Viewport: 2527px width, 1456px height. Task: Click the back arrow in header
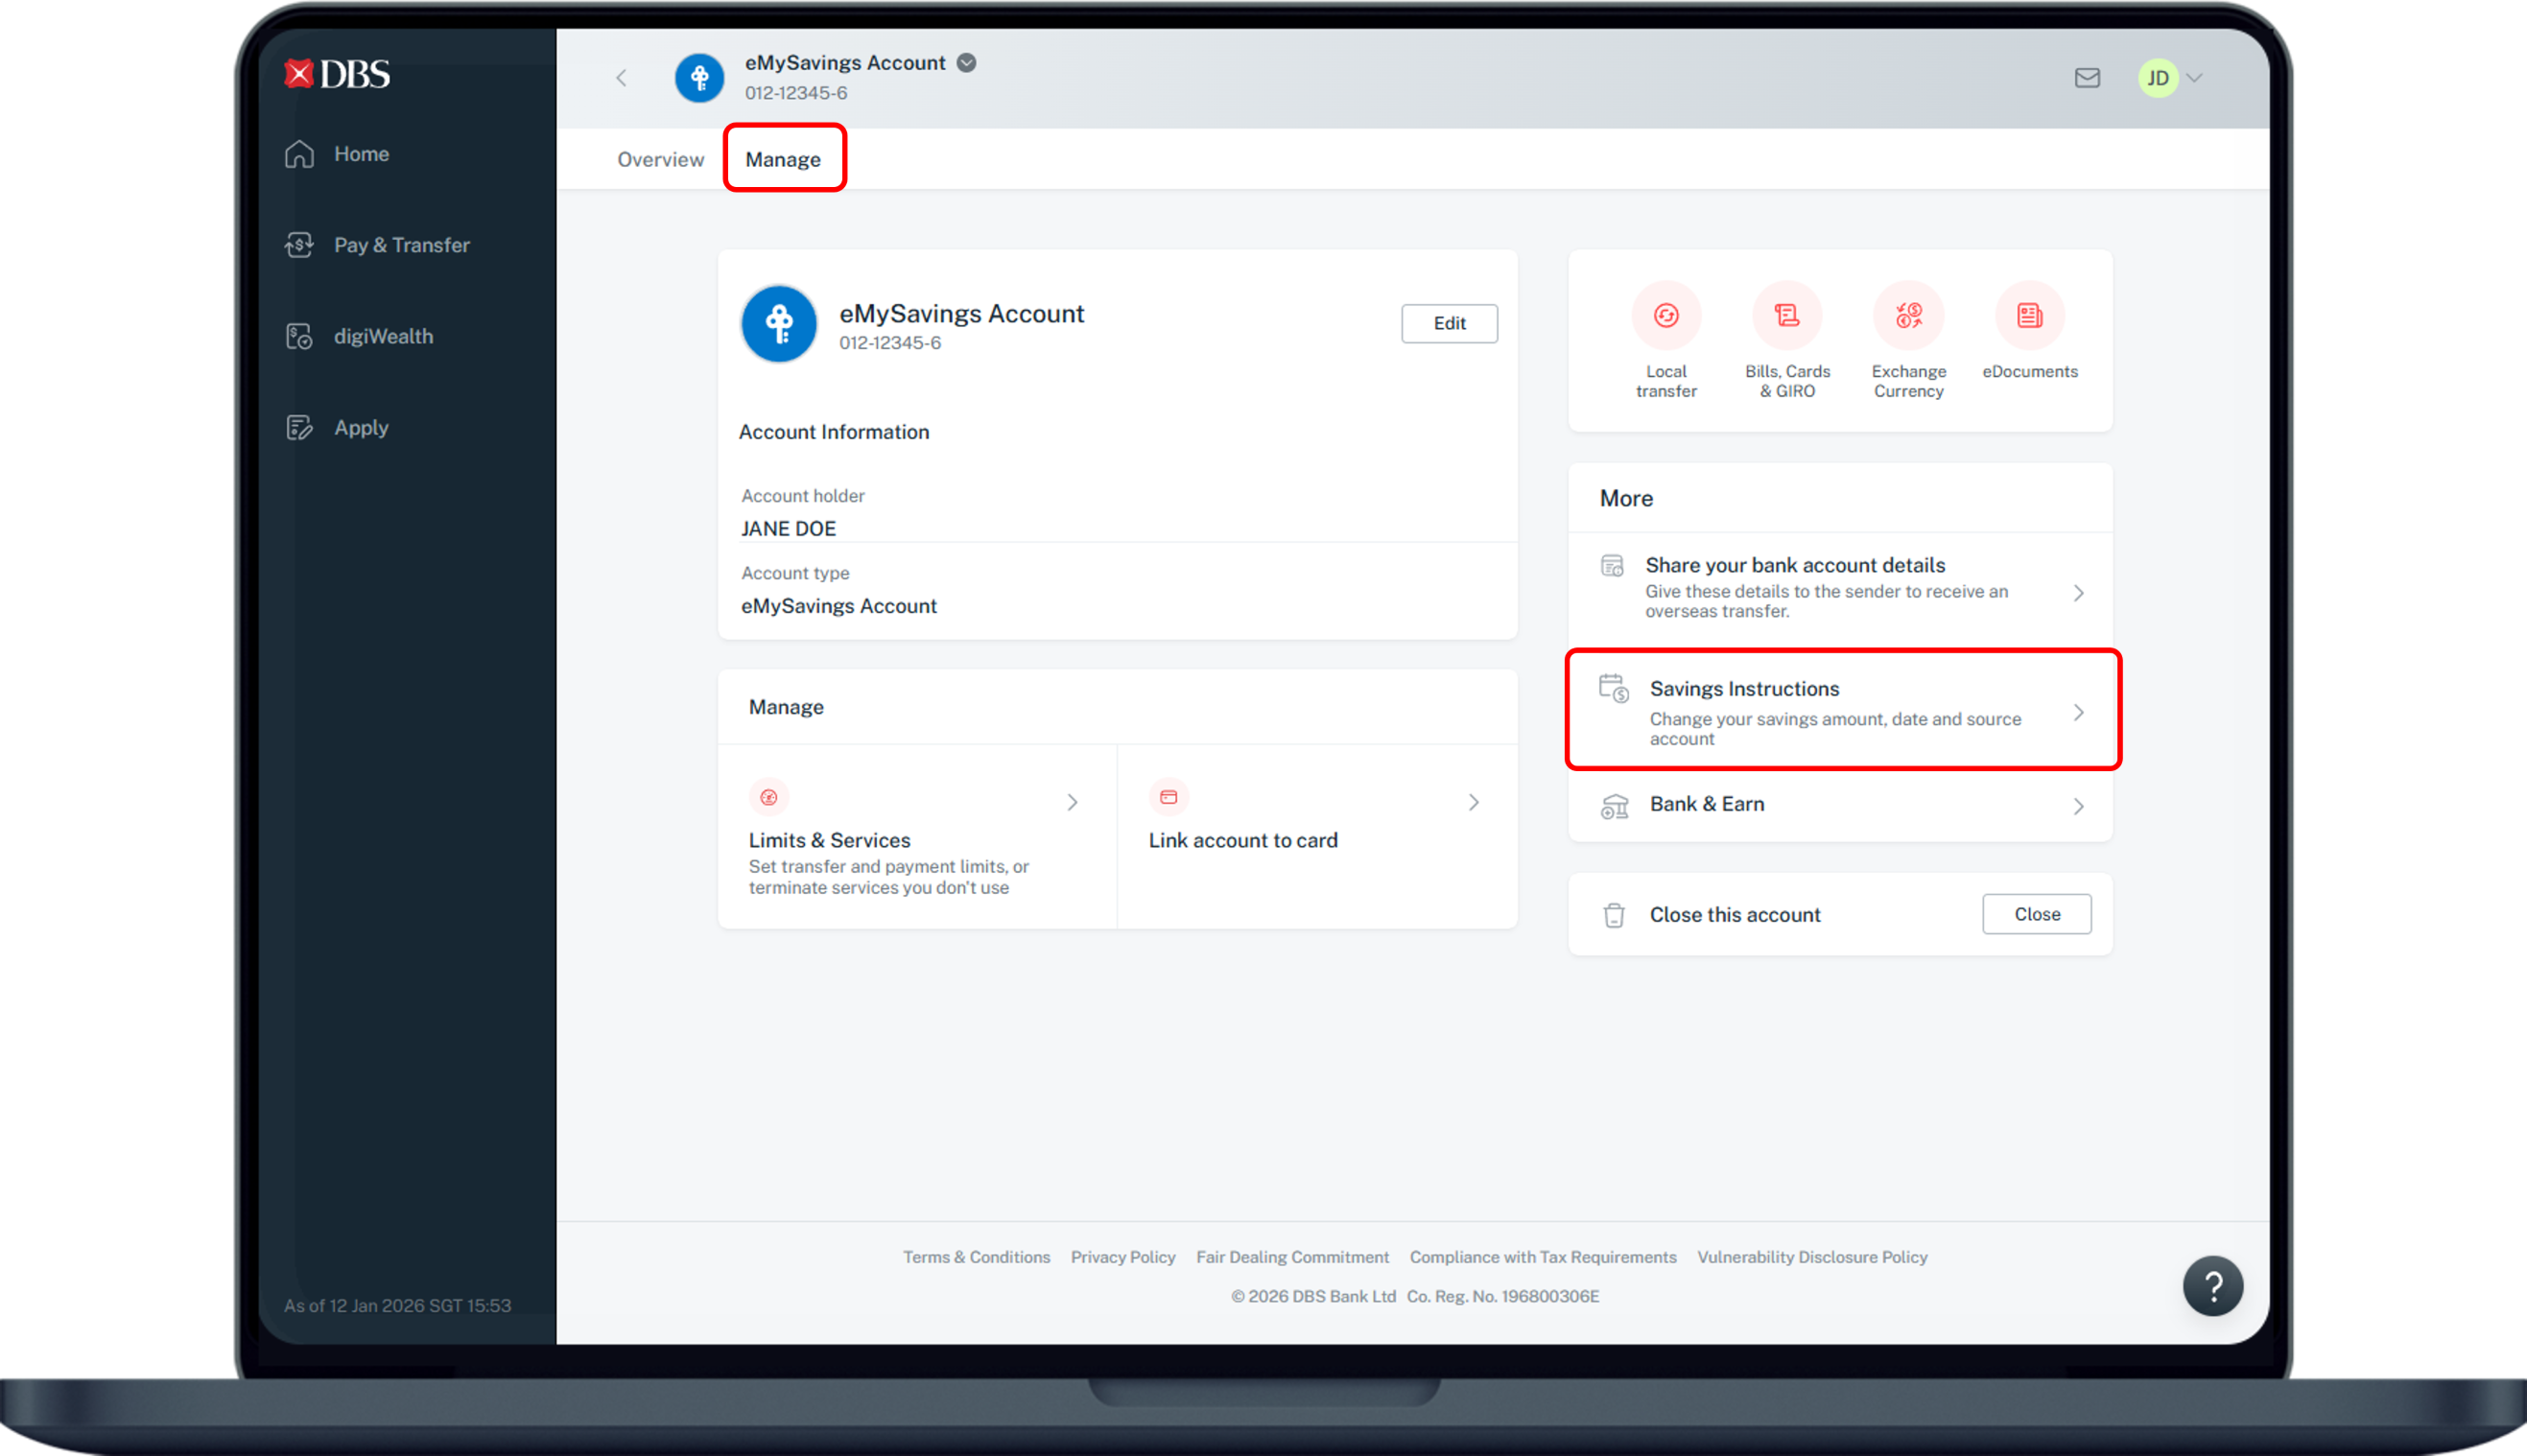pos(622,78)
